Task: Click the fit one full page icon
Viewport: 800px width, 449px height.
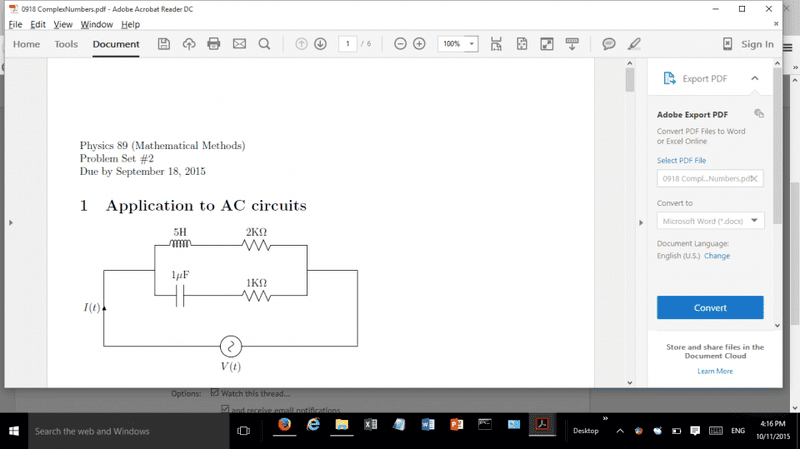Action: pos(521,44)
